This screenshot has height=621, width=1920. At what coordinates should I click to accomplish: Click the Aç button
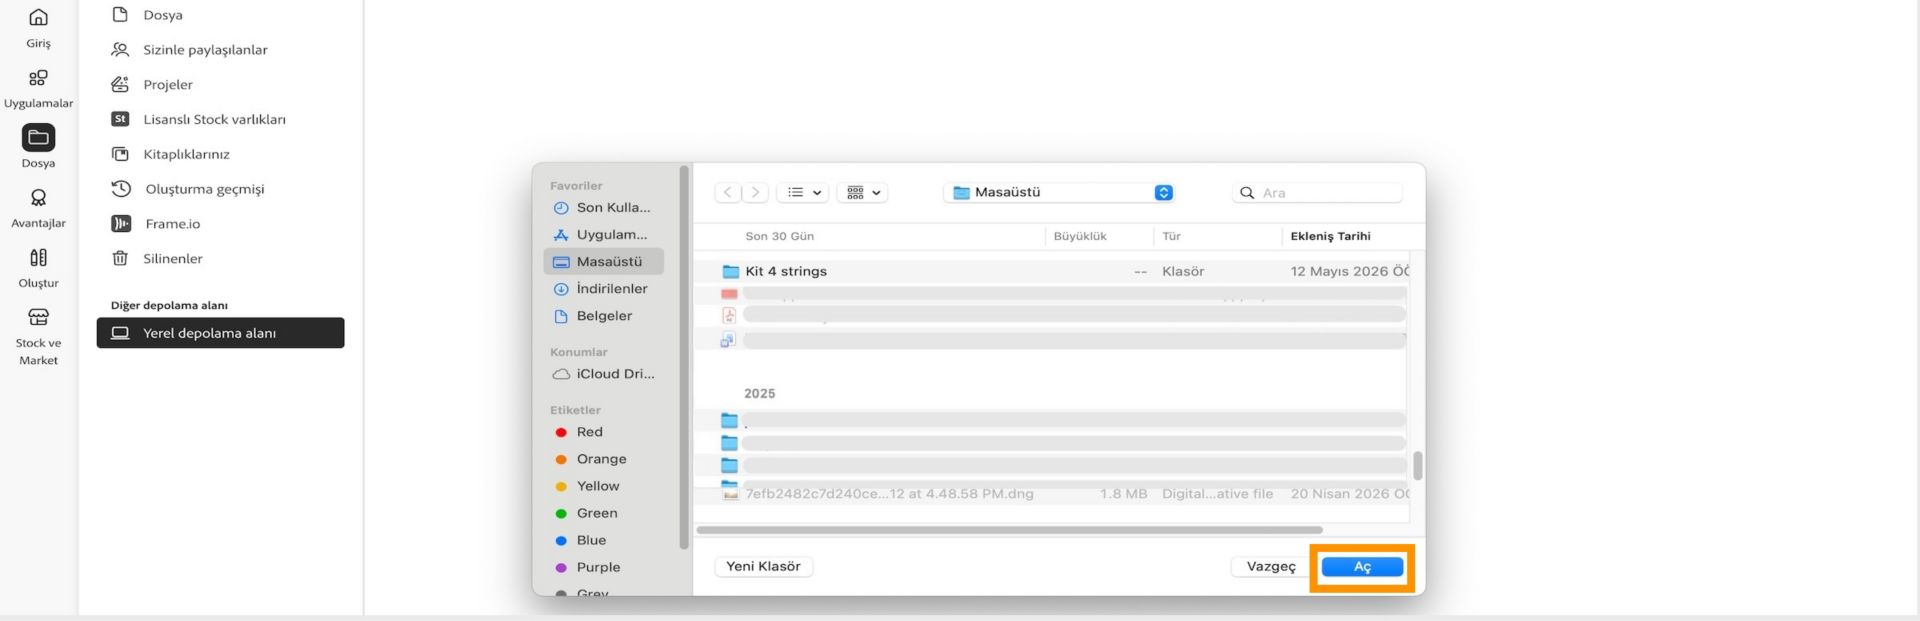(1362, 567)
